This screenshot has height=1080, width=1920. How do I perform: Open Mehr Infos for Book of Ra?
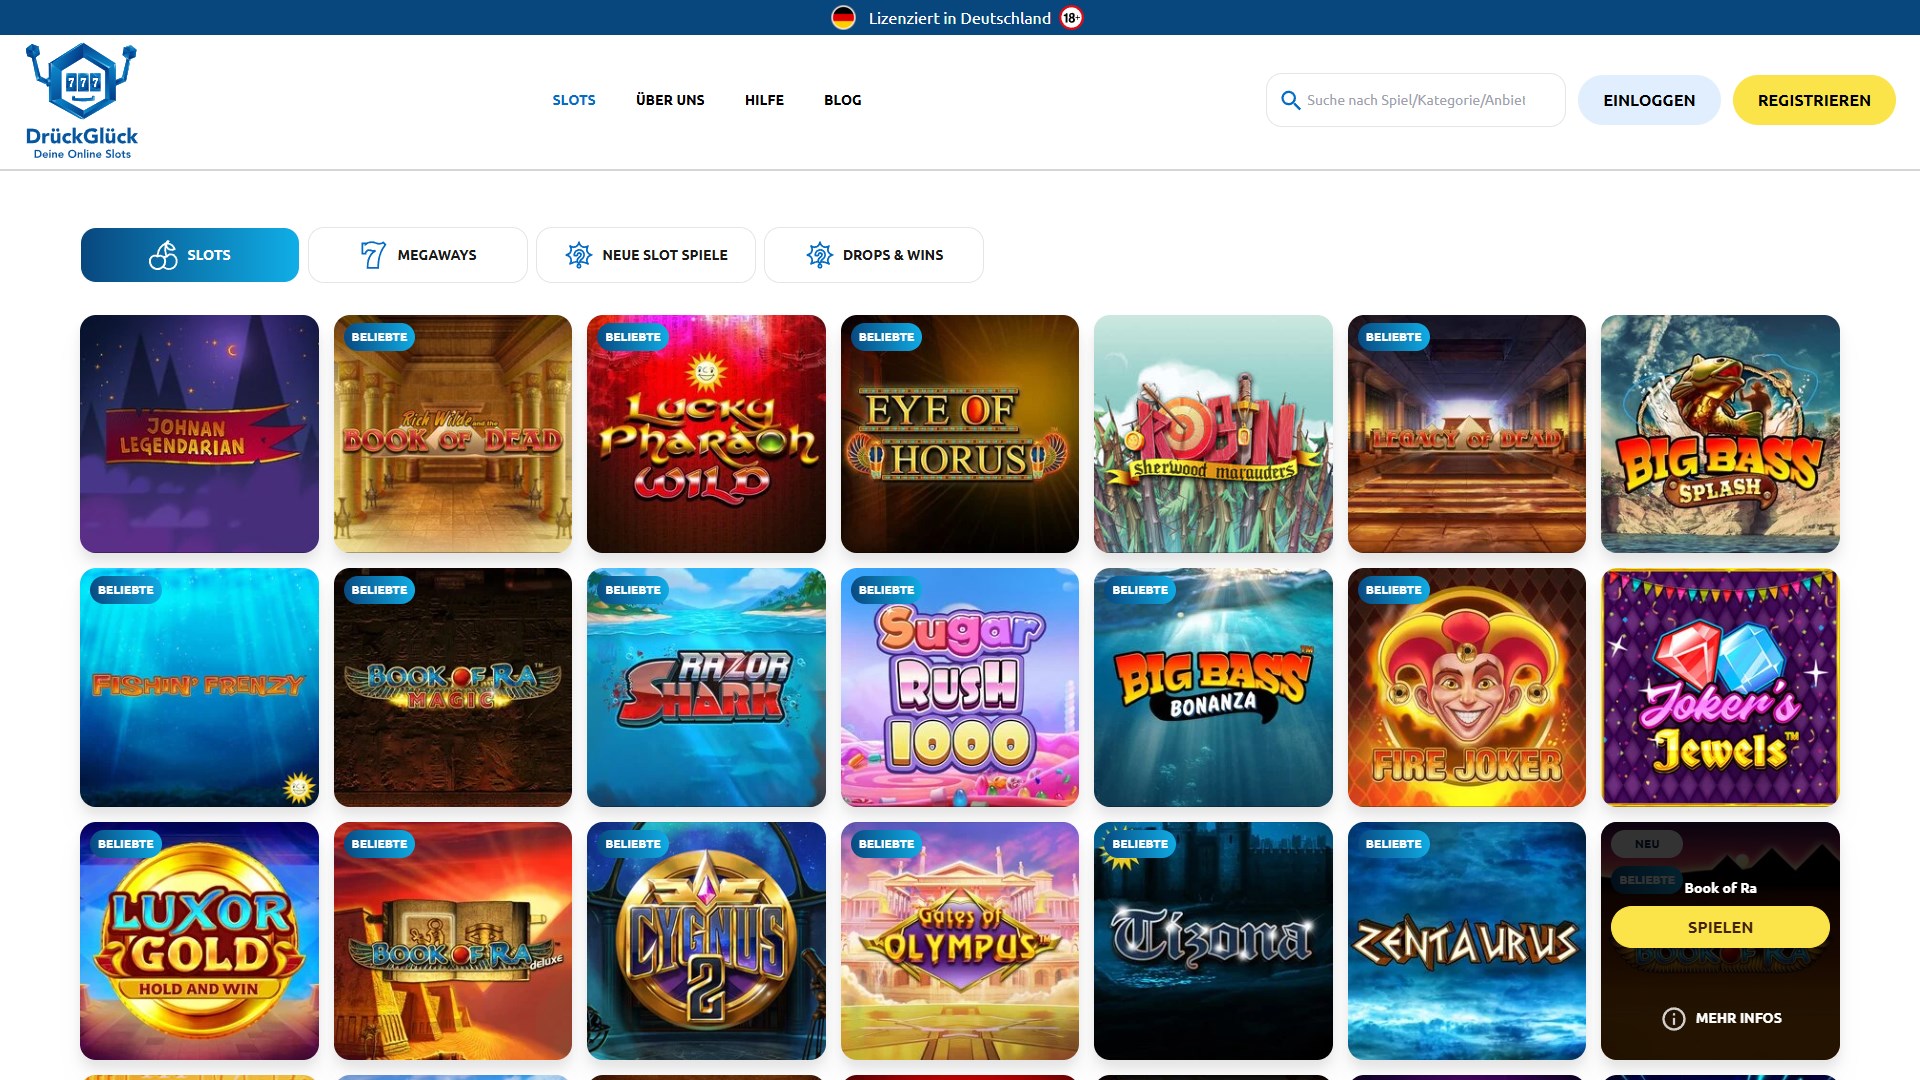click(x=1722, y=1018)
